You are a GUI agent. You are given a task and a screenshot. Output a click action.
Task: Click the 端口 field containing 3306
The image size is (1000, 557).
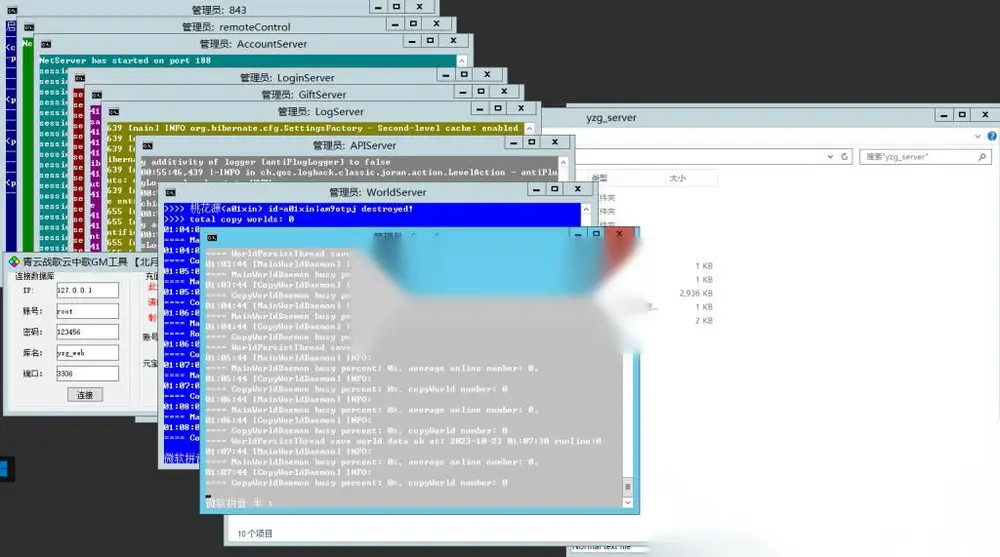87,373
